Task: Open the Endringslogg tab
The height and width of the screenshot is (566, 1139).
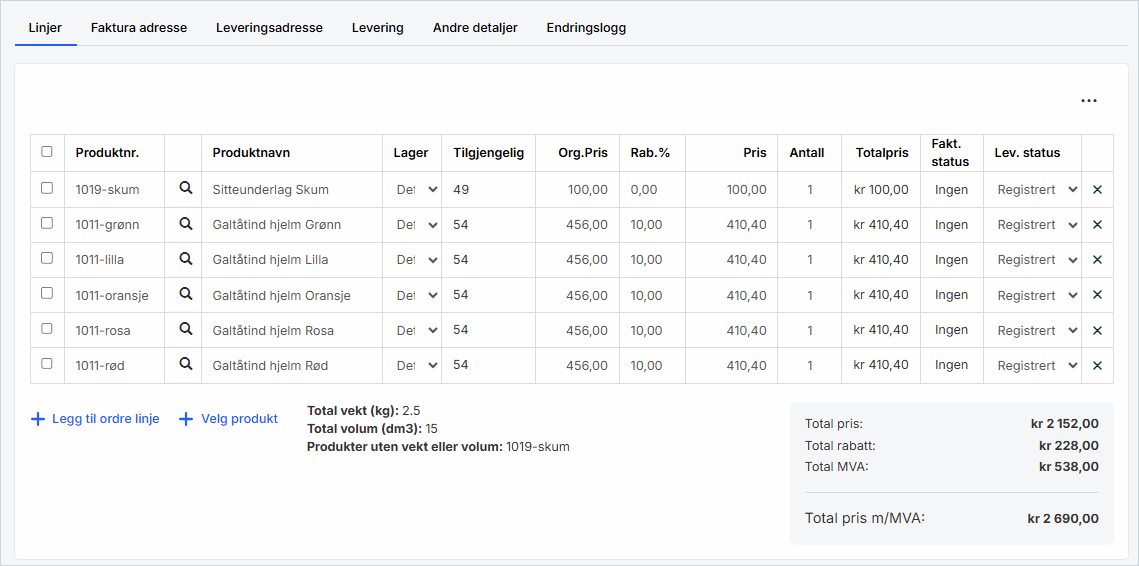Action: click(586, 28)
